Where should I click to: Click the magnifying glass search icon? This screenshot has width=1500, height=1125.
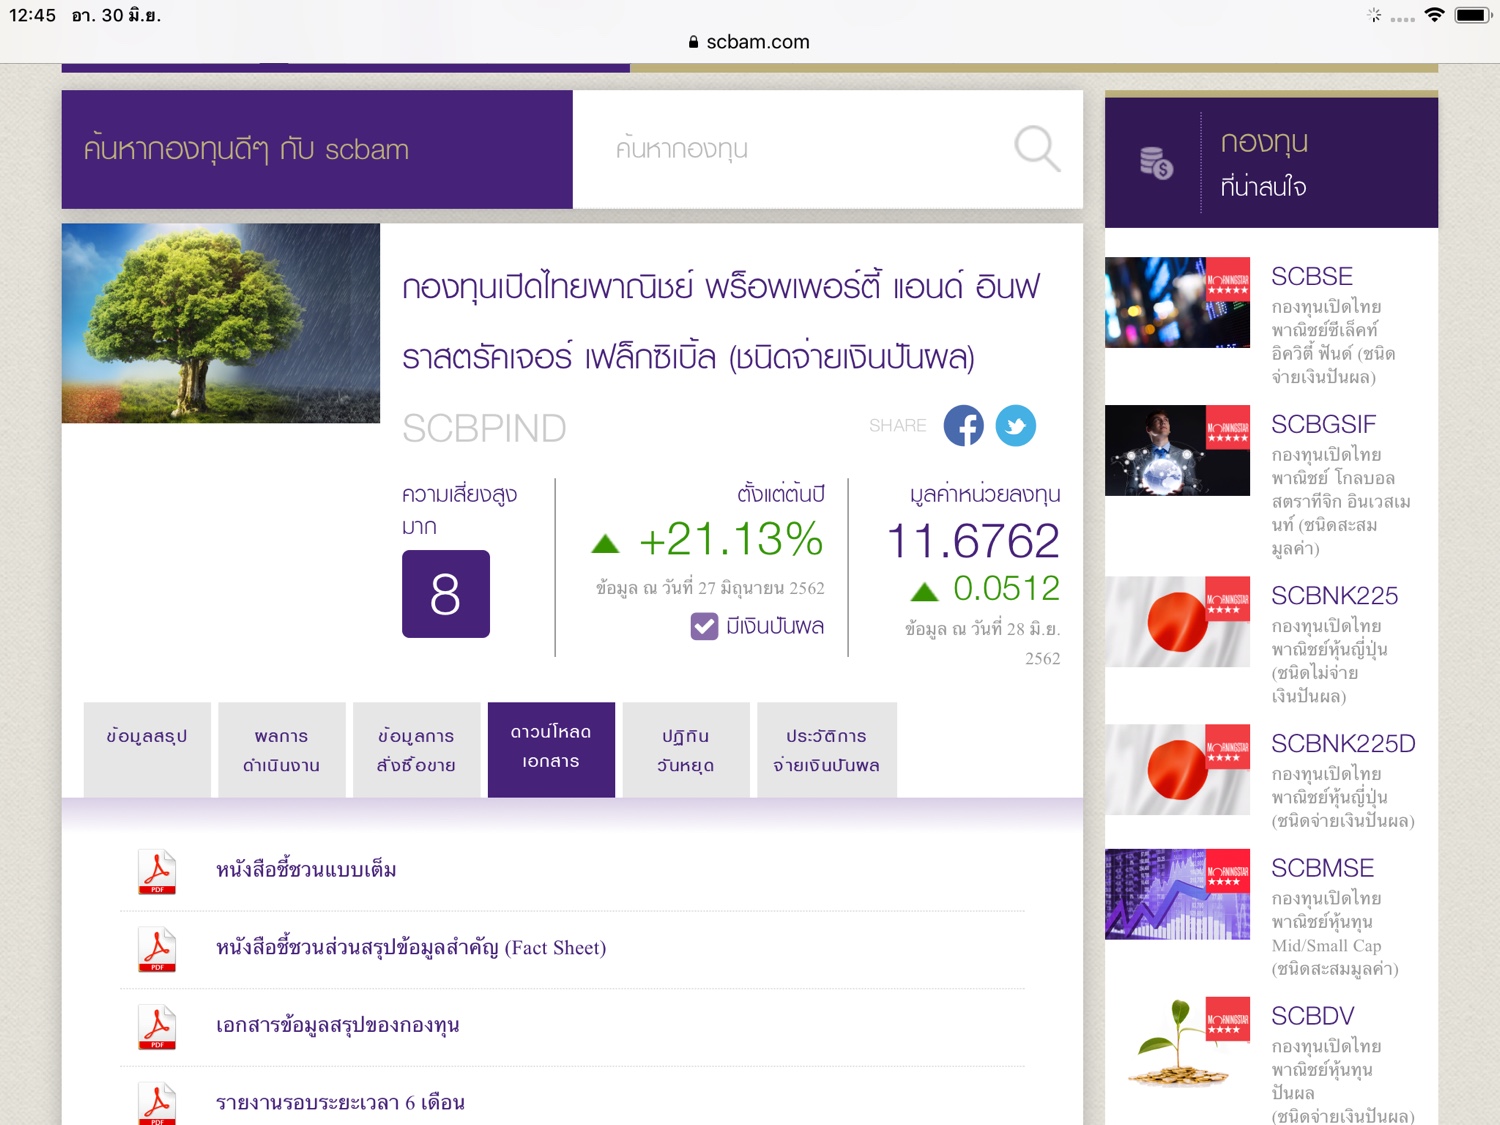pyautogui.click(x=1037, y=149)
